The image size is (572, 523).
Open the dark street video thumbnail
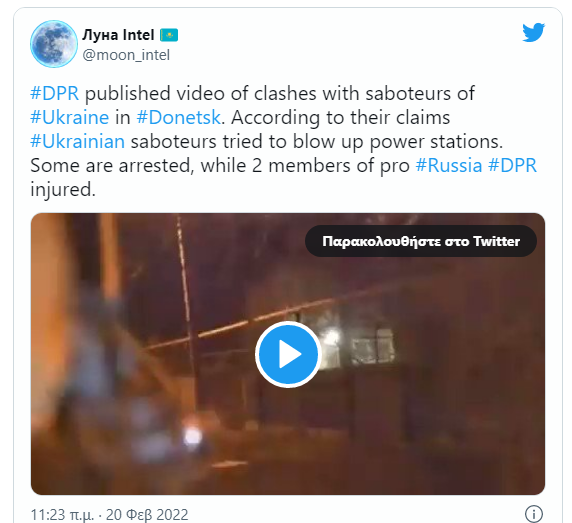point(288,354)
